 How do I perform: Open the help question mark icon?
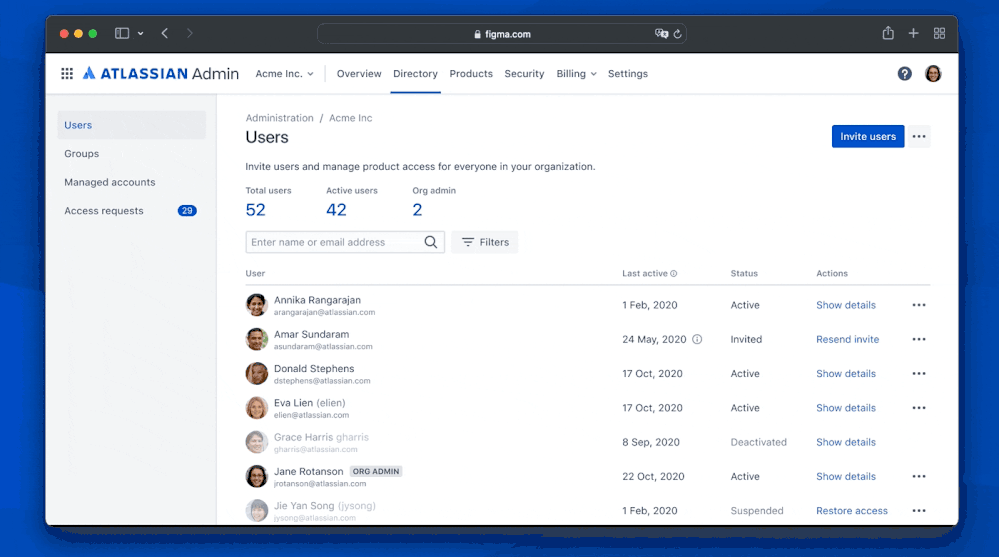pyautogui.click(x=904, y=73)
